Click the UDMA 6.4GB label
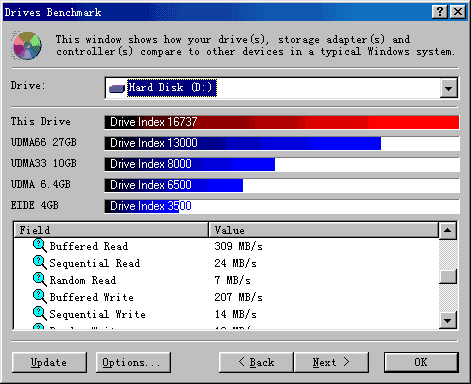Screen dimensions: 471x384 [41, 184]
